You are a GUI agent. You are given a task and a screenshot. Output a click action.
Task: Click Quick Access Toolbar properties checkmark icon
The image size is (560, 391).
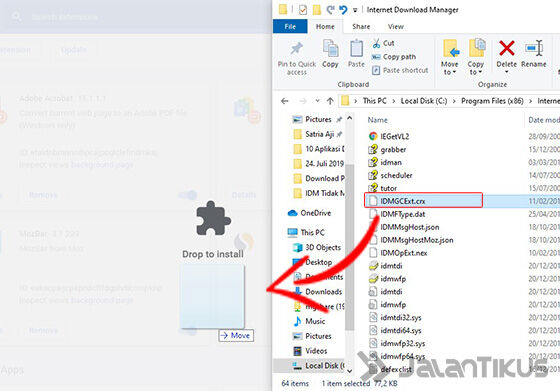[x=302, y=10]
